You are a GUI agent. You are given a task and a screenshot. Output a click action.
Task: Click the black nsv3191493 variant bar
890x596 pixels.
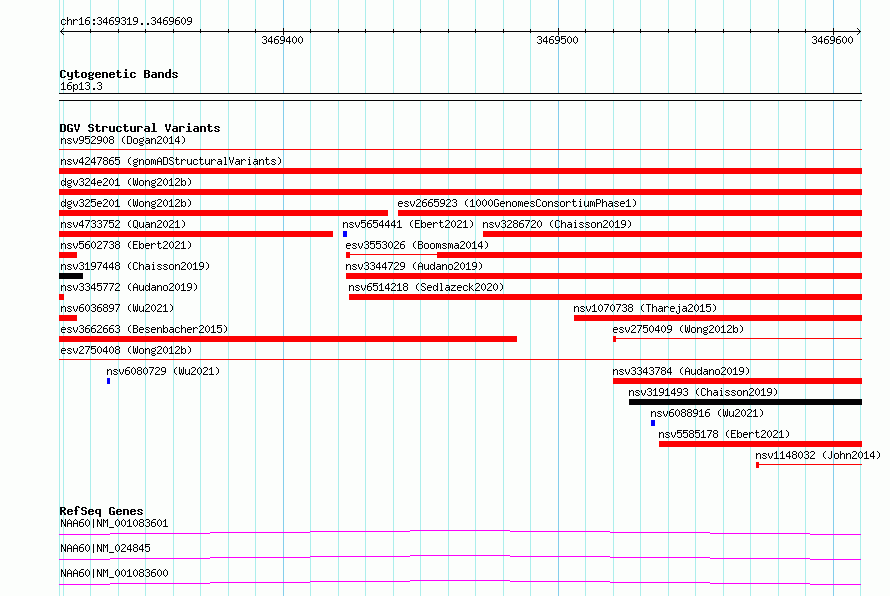click(745, 402)
